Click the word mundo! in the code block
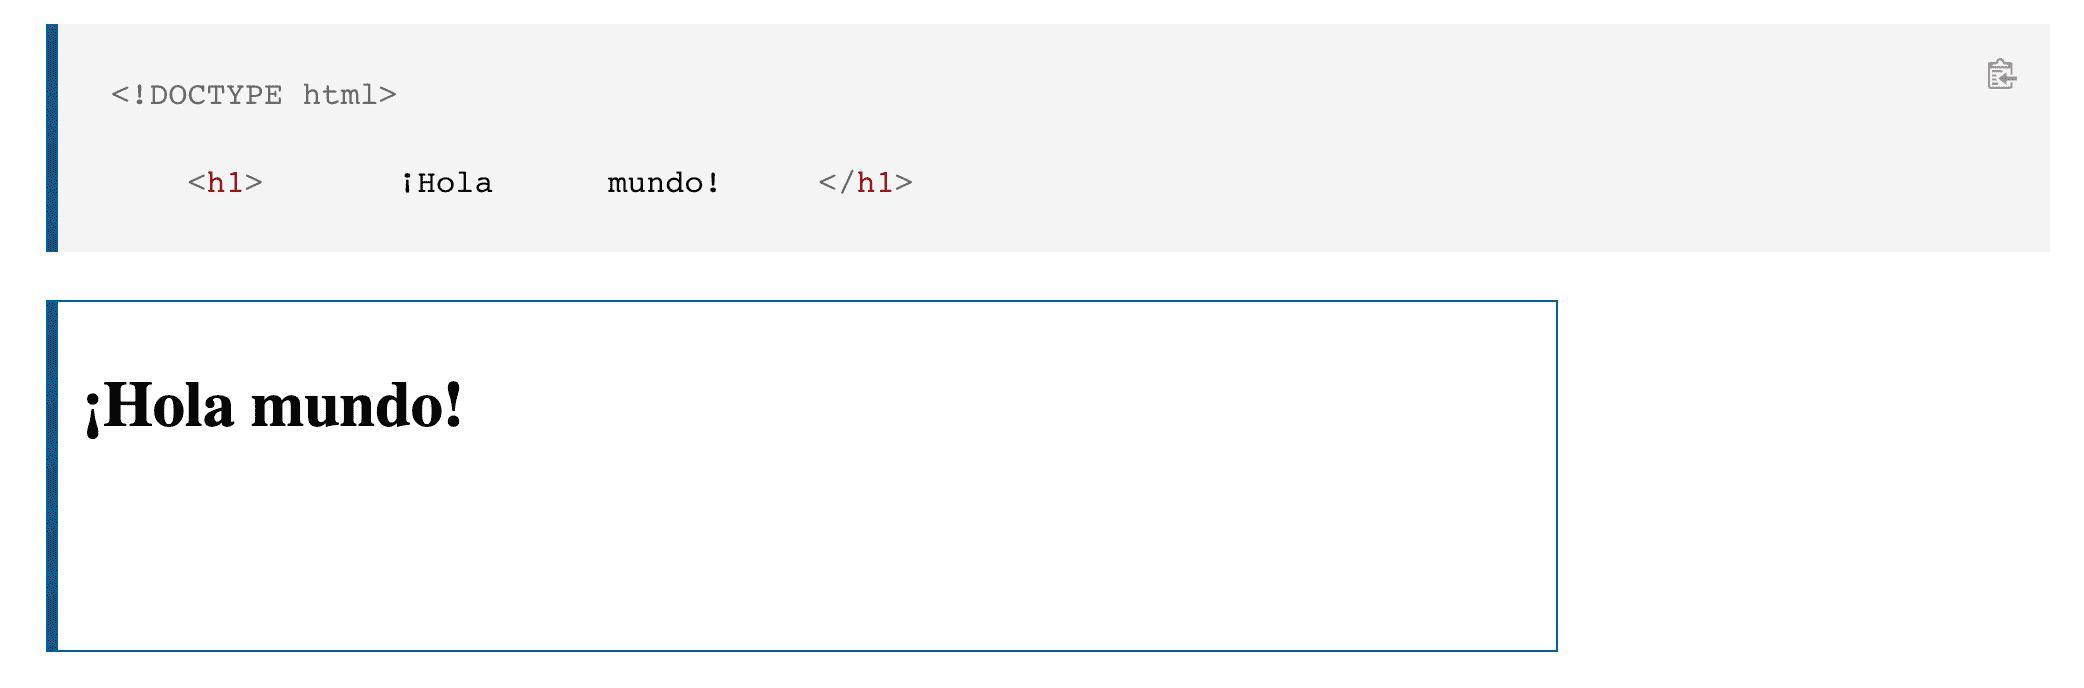 (x=664, y=183)
